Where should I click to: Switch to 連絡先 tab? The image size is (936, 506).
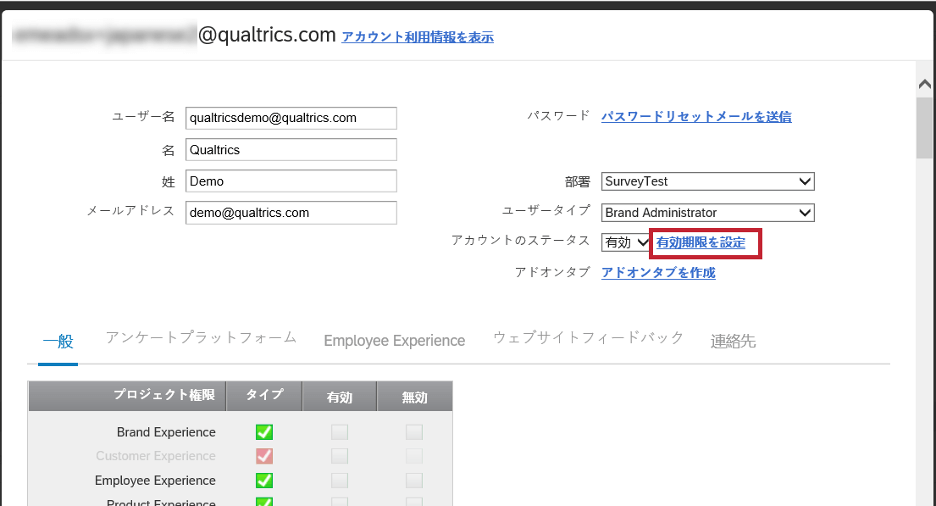point(733,341)
